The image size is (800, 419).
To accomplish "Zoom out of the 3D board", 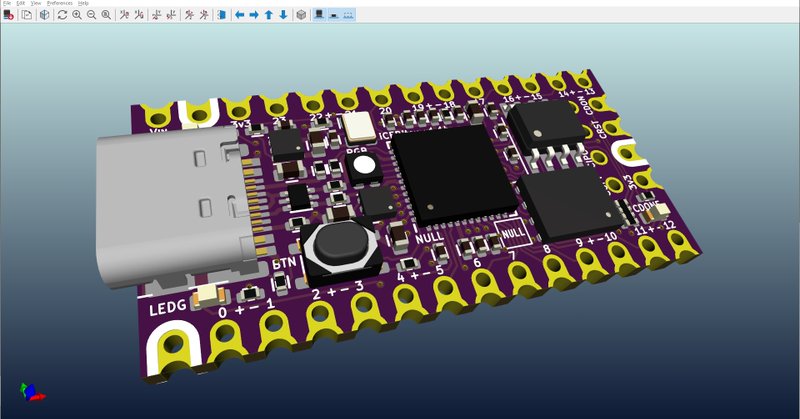I will tap(91, 15).
